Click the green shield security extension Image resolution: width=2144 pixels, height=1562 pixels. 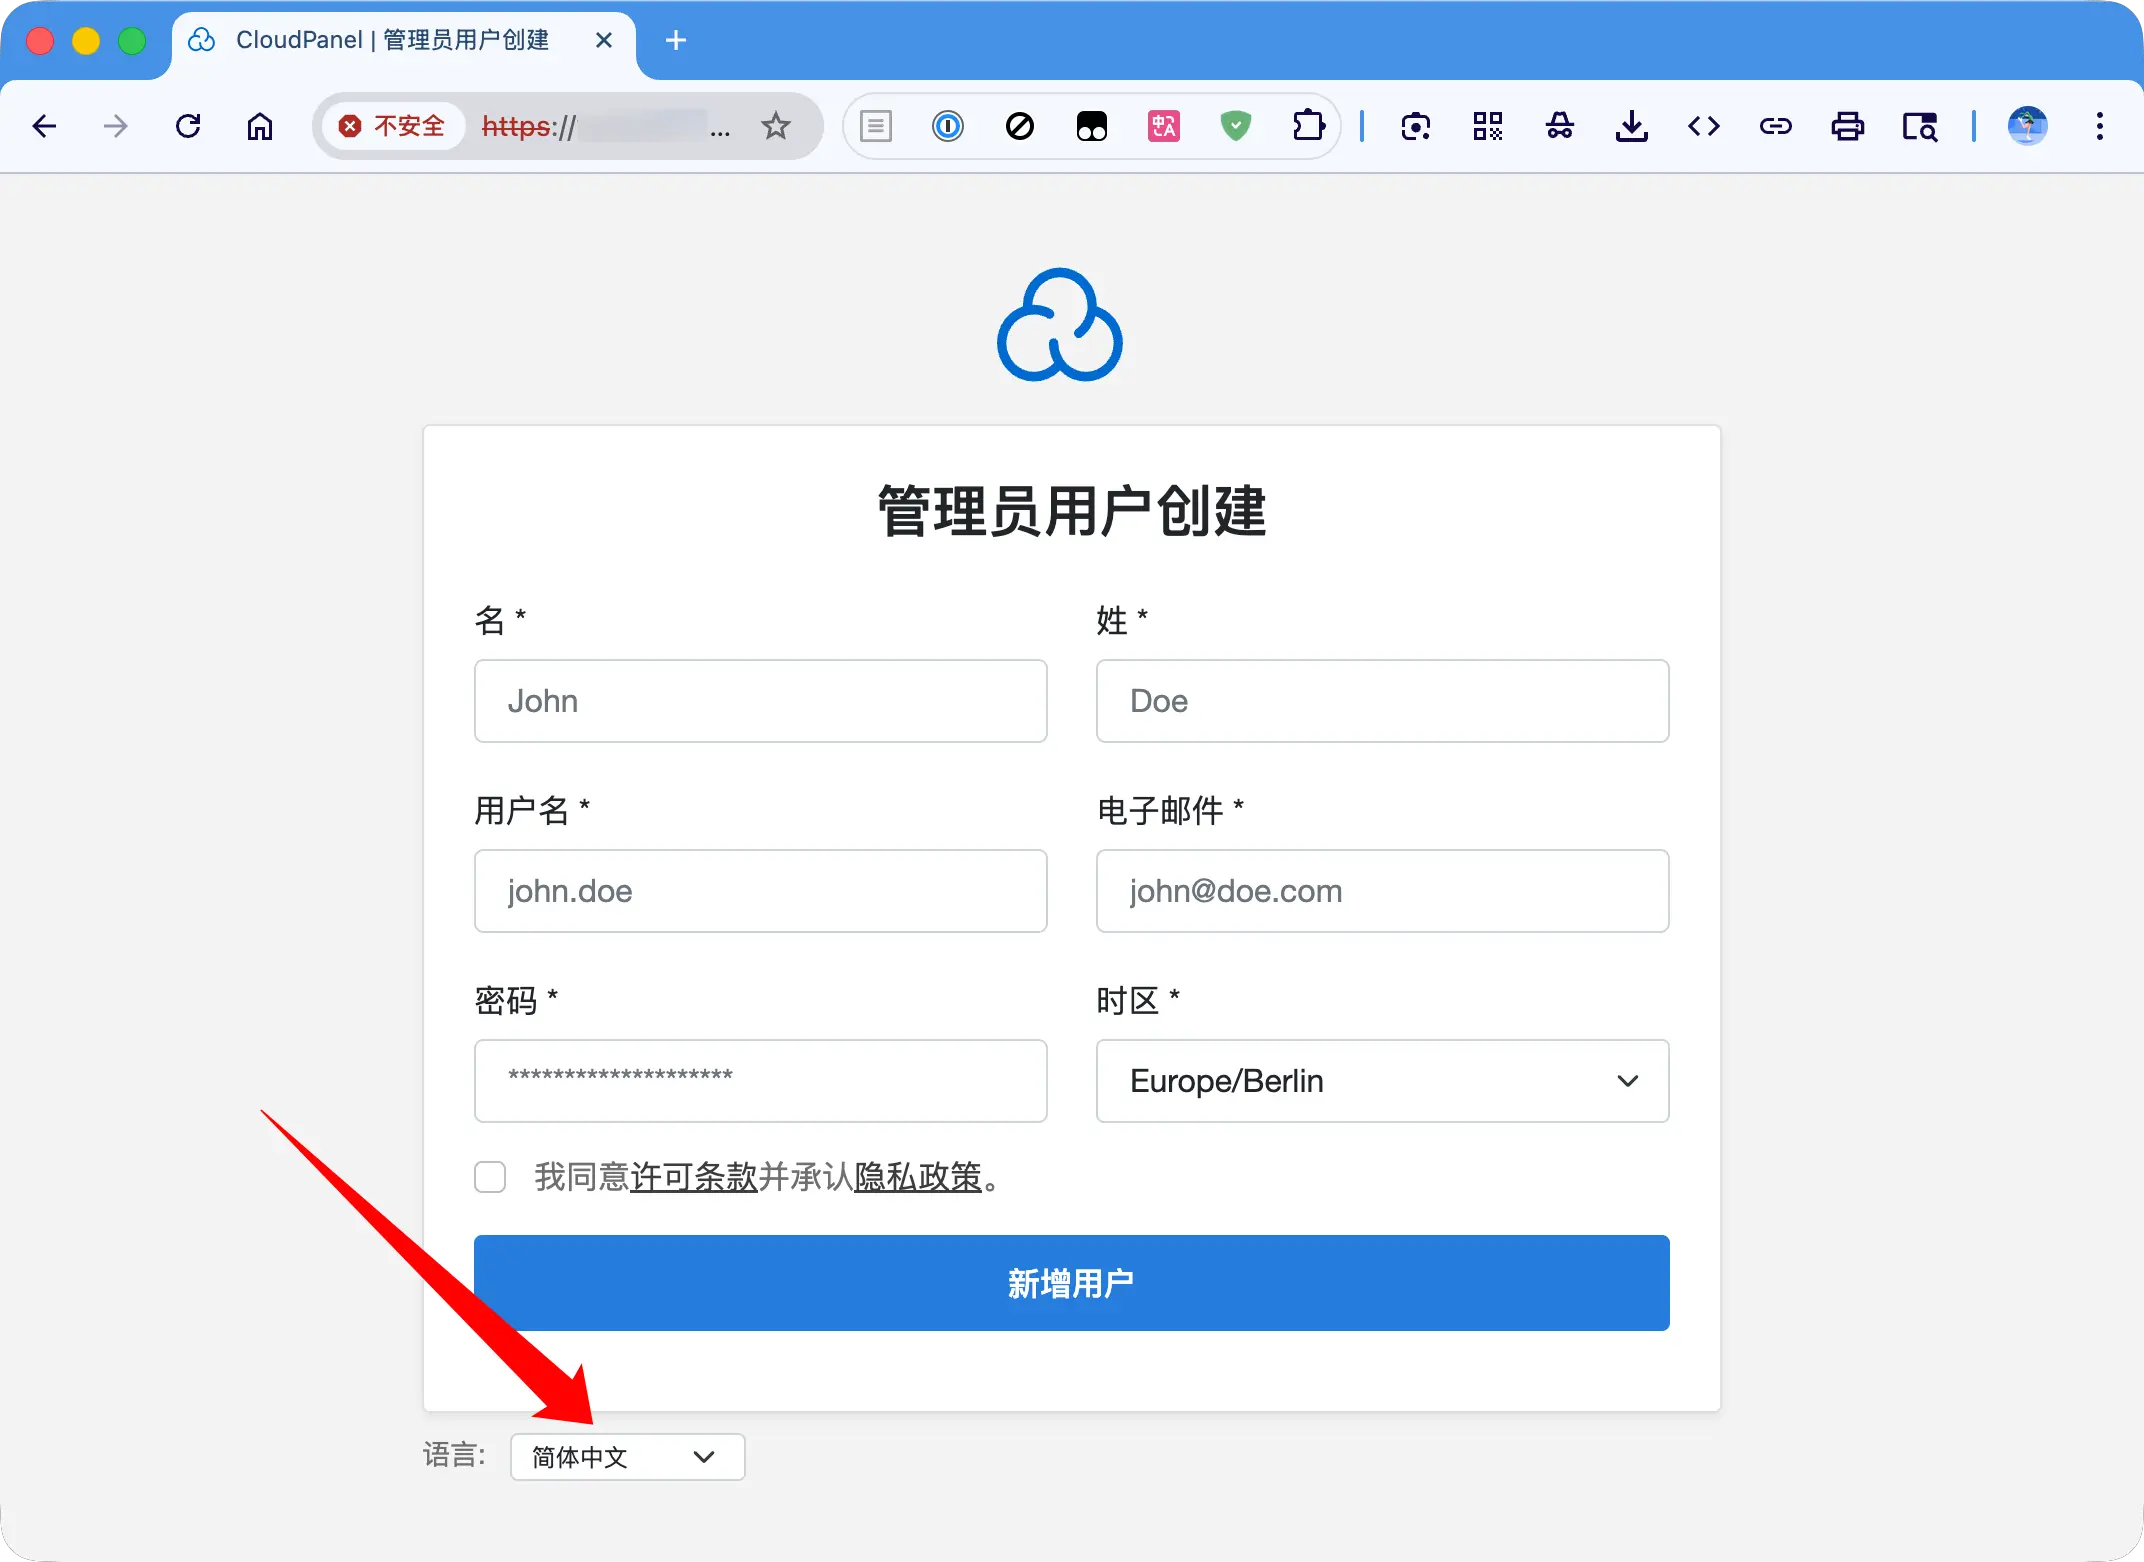[x=1236, y=126]
